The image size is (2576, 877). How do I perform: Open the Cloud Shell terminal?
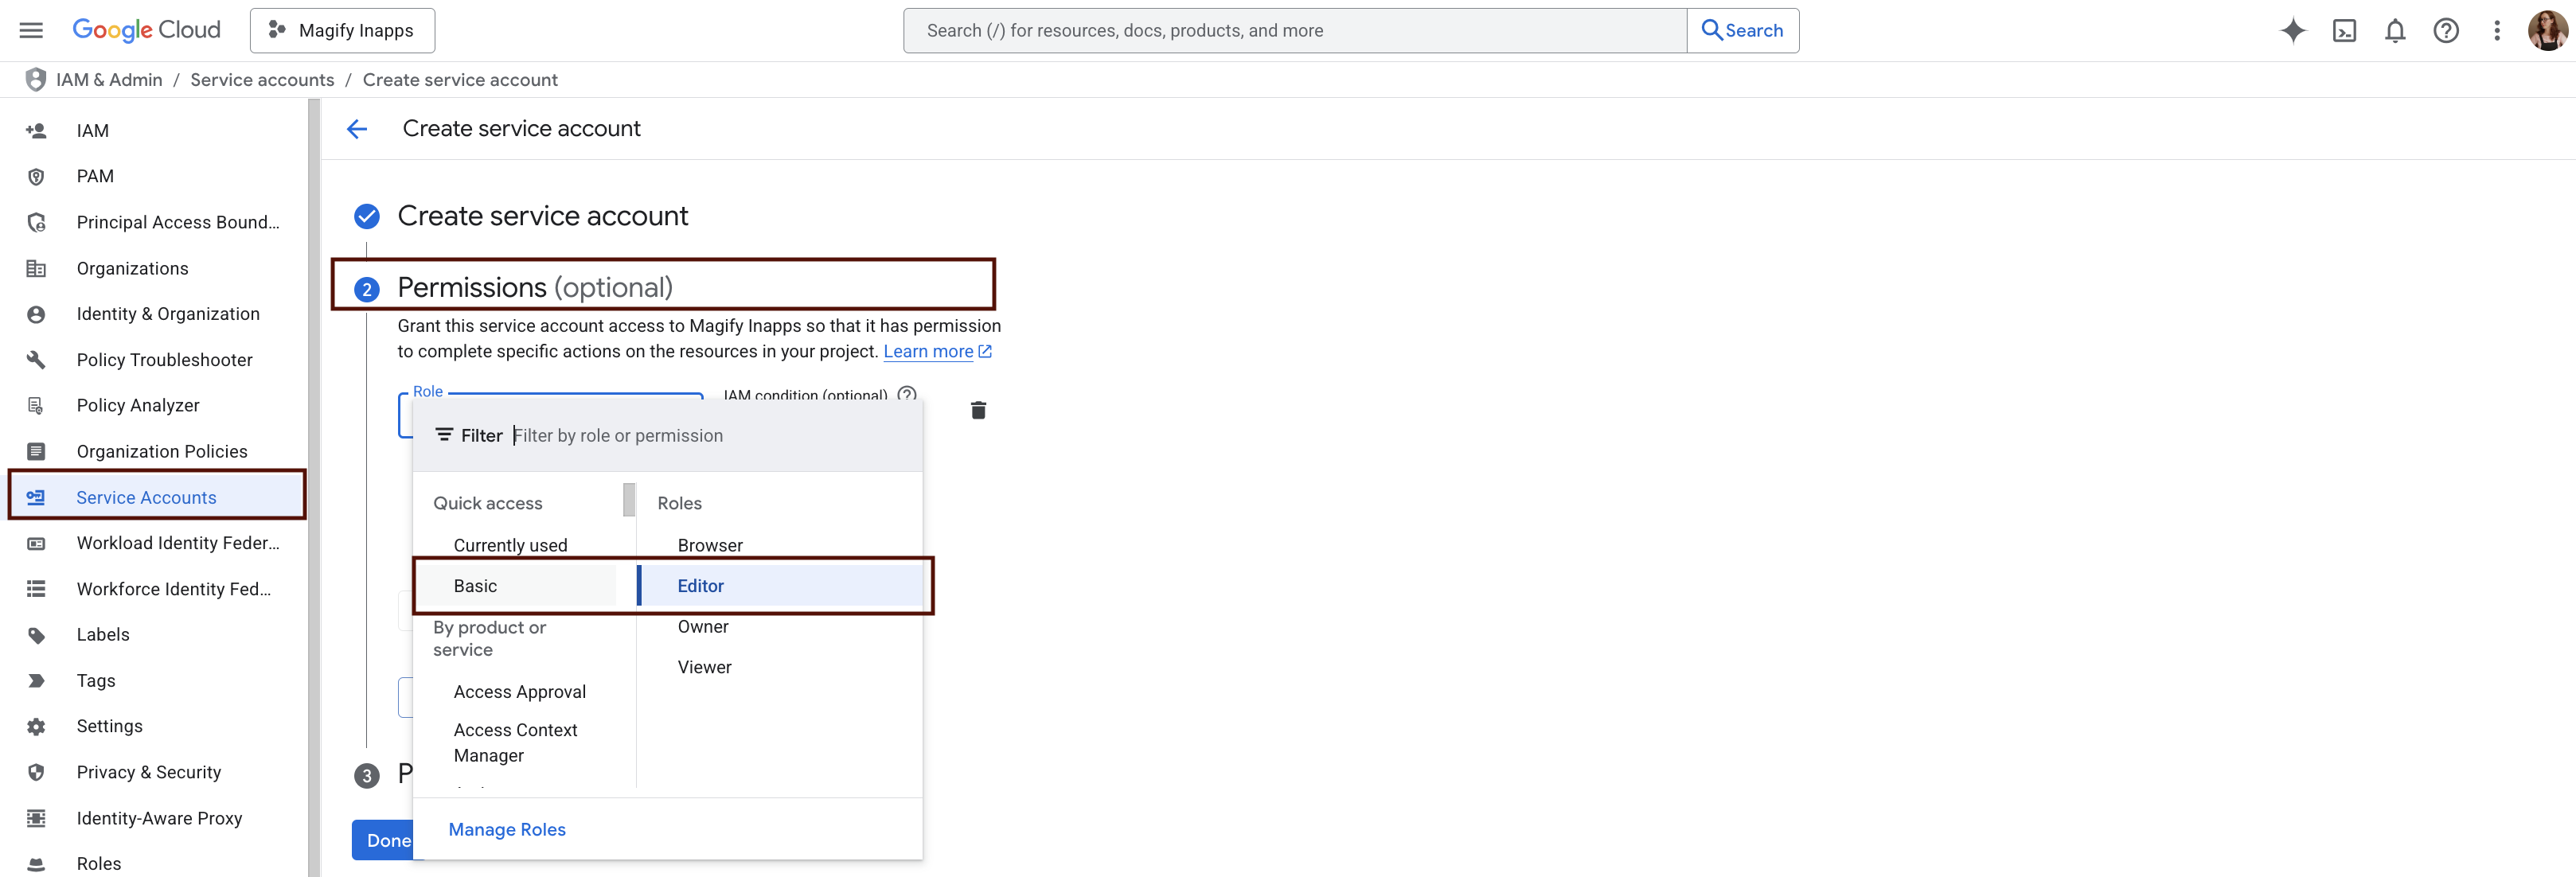click(x=2345, y=30)
